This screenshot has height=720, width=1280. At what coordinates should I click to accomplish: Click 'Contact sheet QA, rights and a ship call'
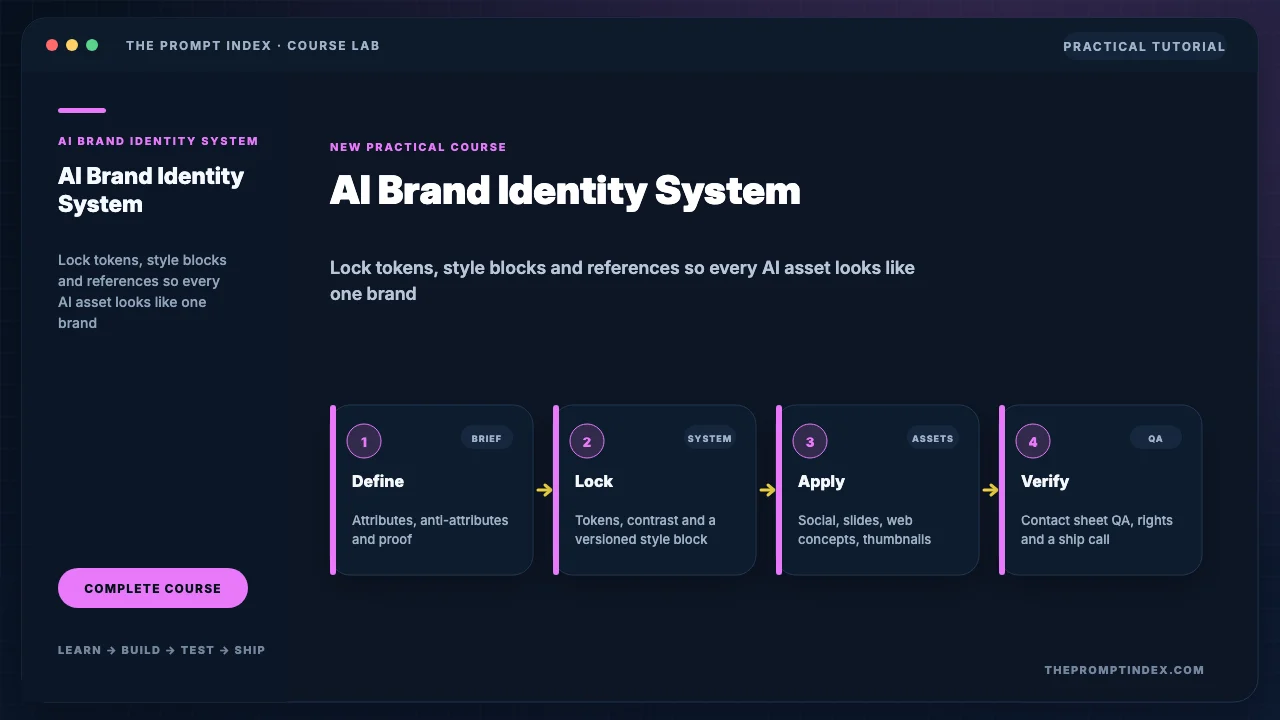click(x=1097, y=530)
